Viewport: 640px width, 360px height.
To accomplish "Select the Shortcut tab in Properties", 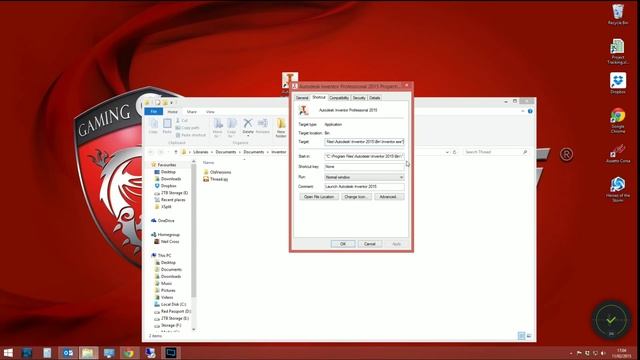I will (x=318, y=98).
